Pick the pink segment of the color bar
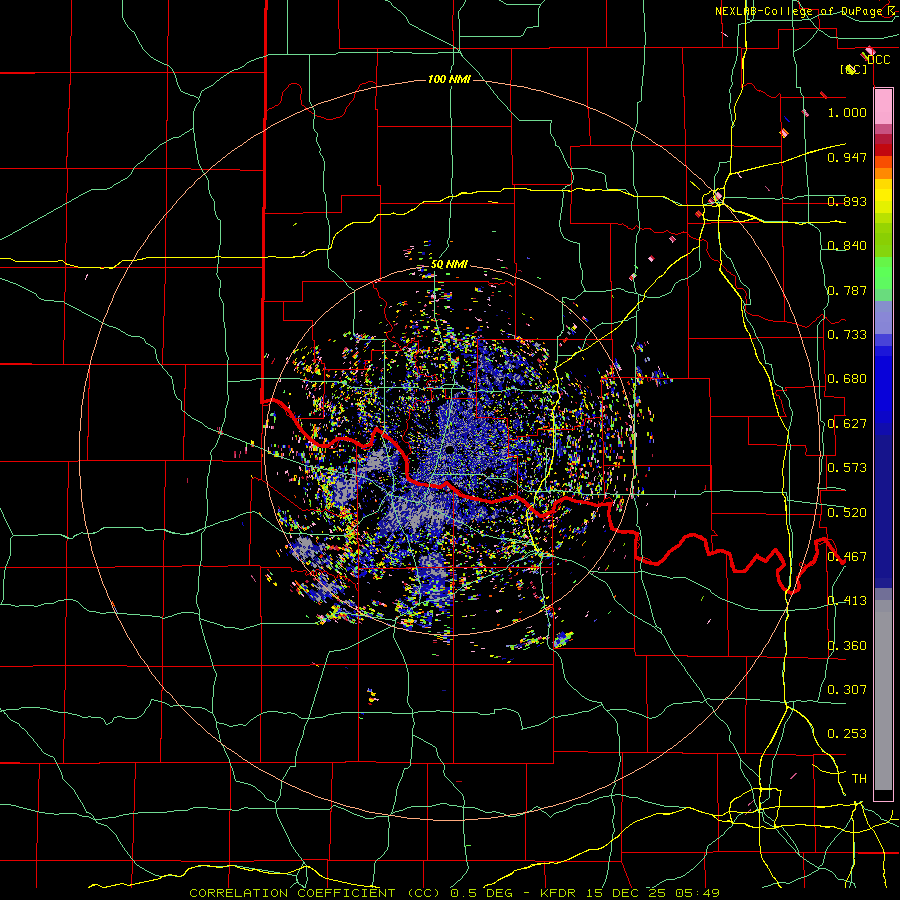Viewport: 900px width, 900px height. [883, 107]
